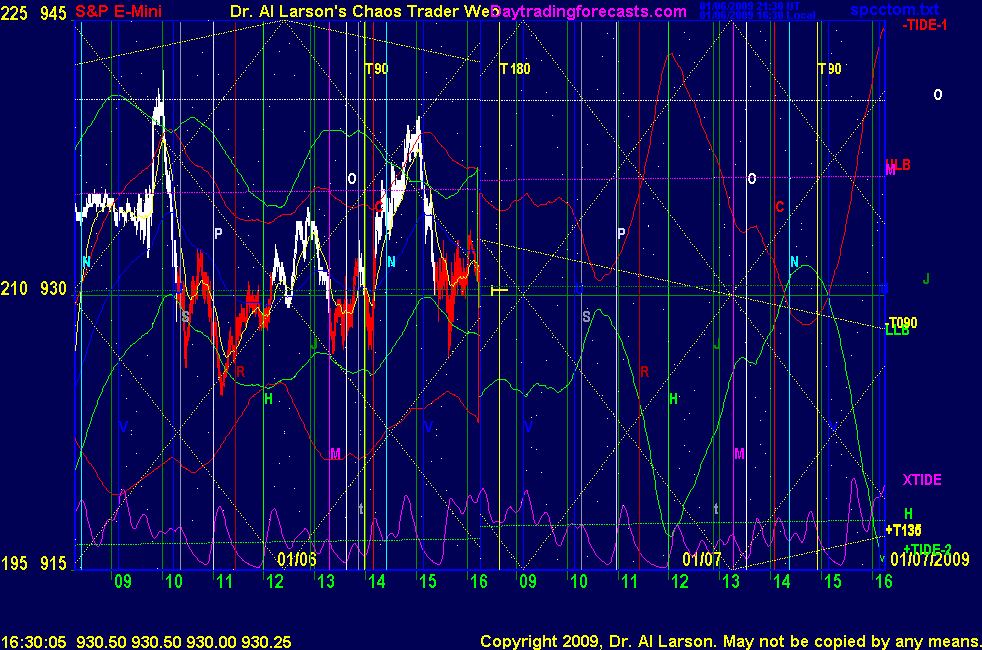Click the yellow crosshair marker after close
Screen dimensions: 982x650
(x=498, y=291)
